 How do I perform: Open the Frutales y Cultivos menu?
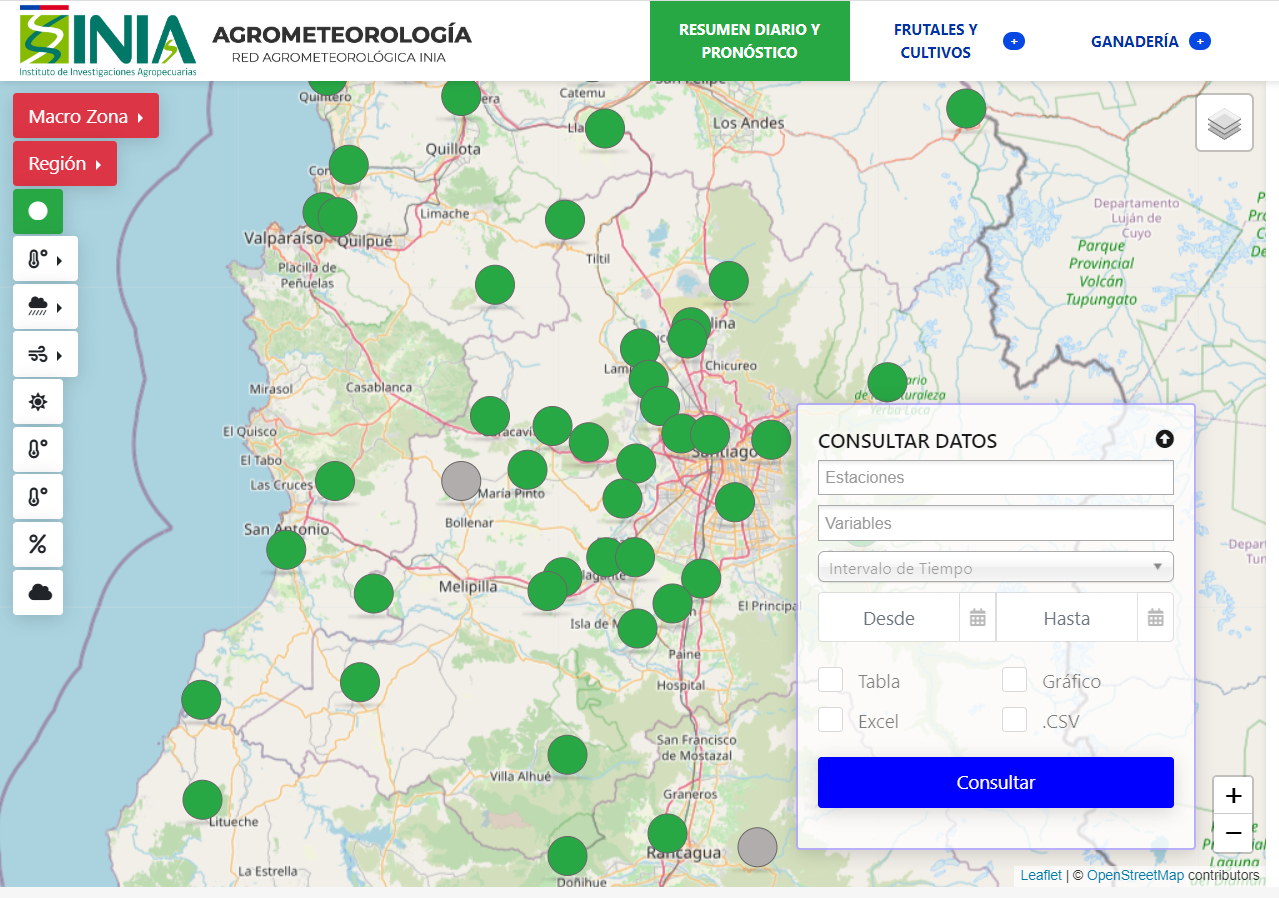click(x=950, y=41)
